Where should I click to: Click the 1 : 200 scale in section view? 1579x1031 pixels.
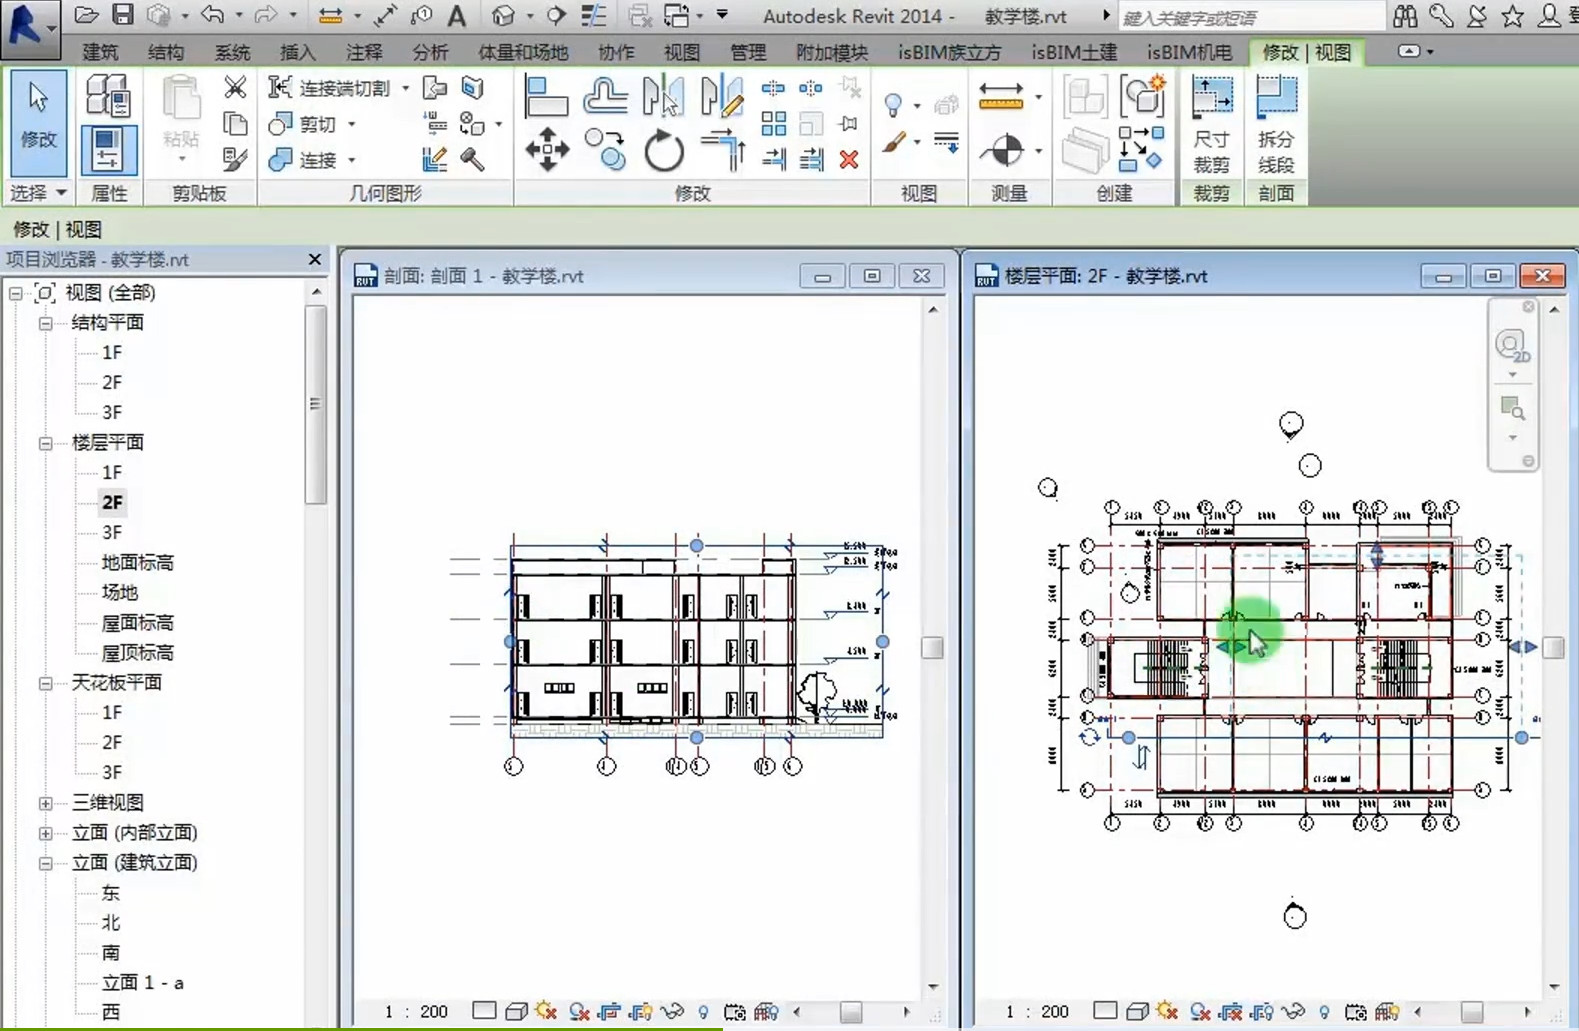[x=415, y=1012]
